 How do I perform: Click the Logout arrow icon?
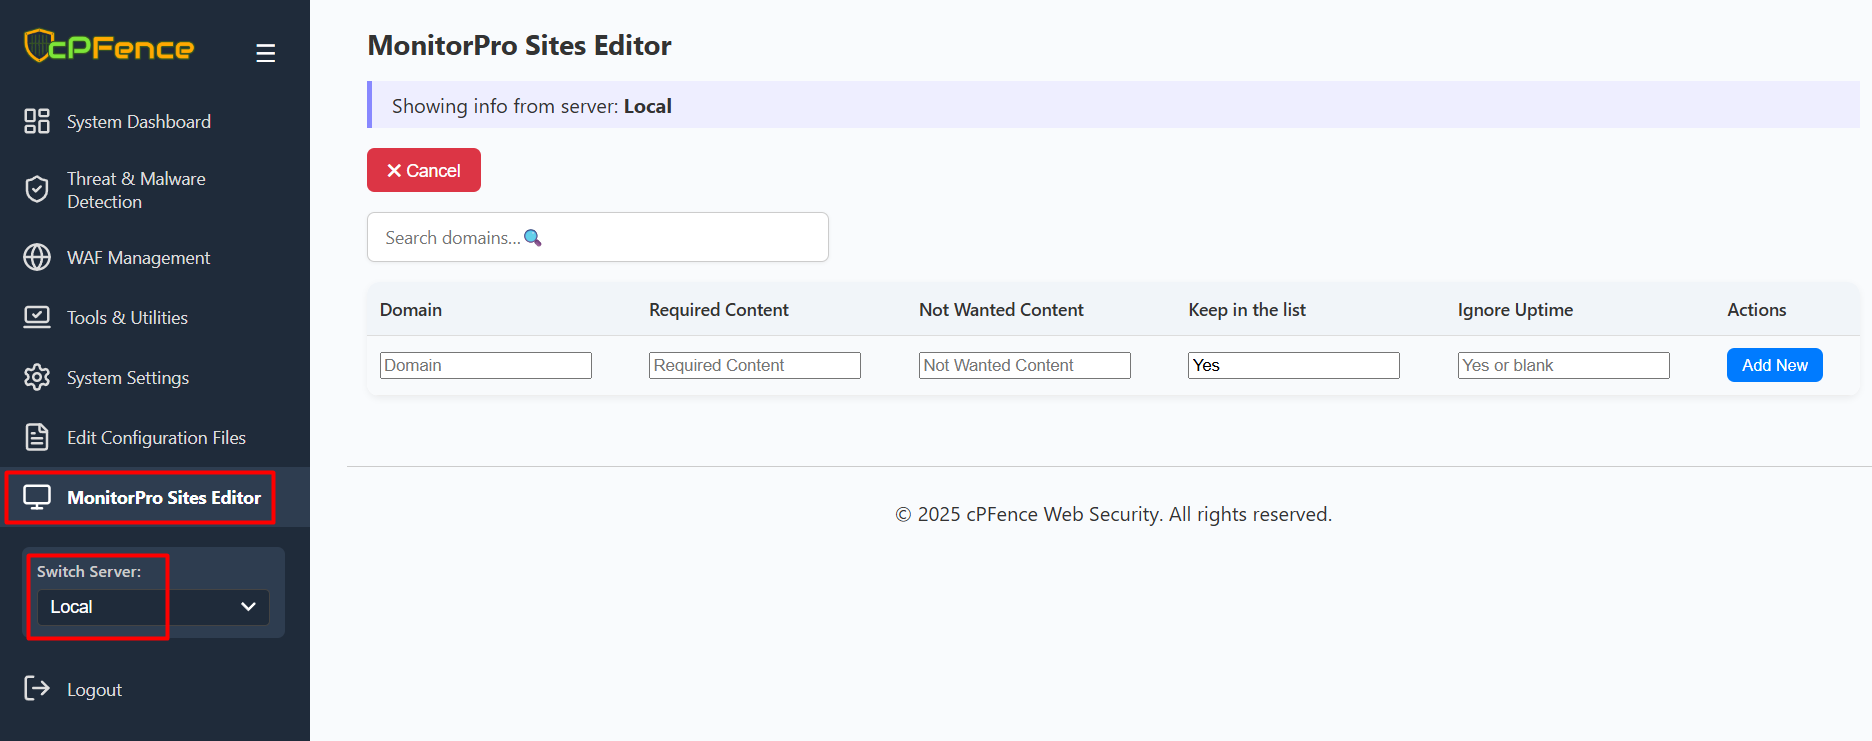tap(37, 688)
